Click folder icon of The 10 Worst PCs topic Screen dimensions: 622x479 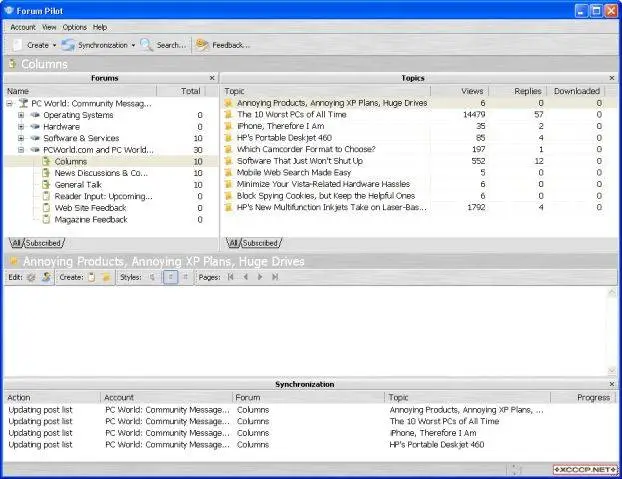[x=228, y=115]
